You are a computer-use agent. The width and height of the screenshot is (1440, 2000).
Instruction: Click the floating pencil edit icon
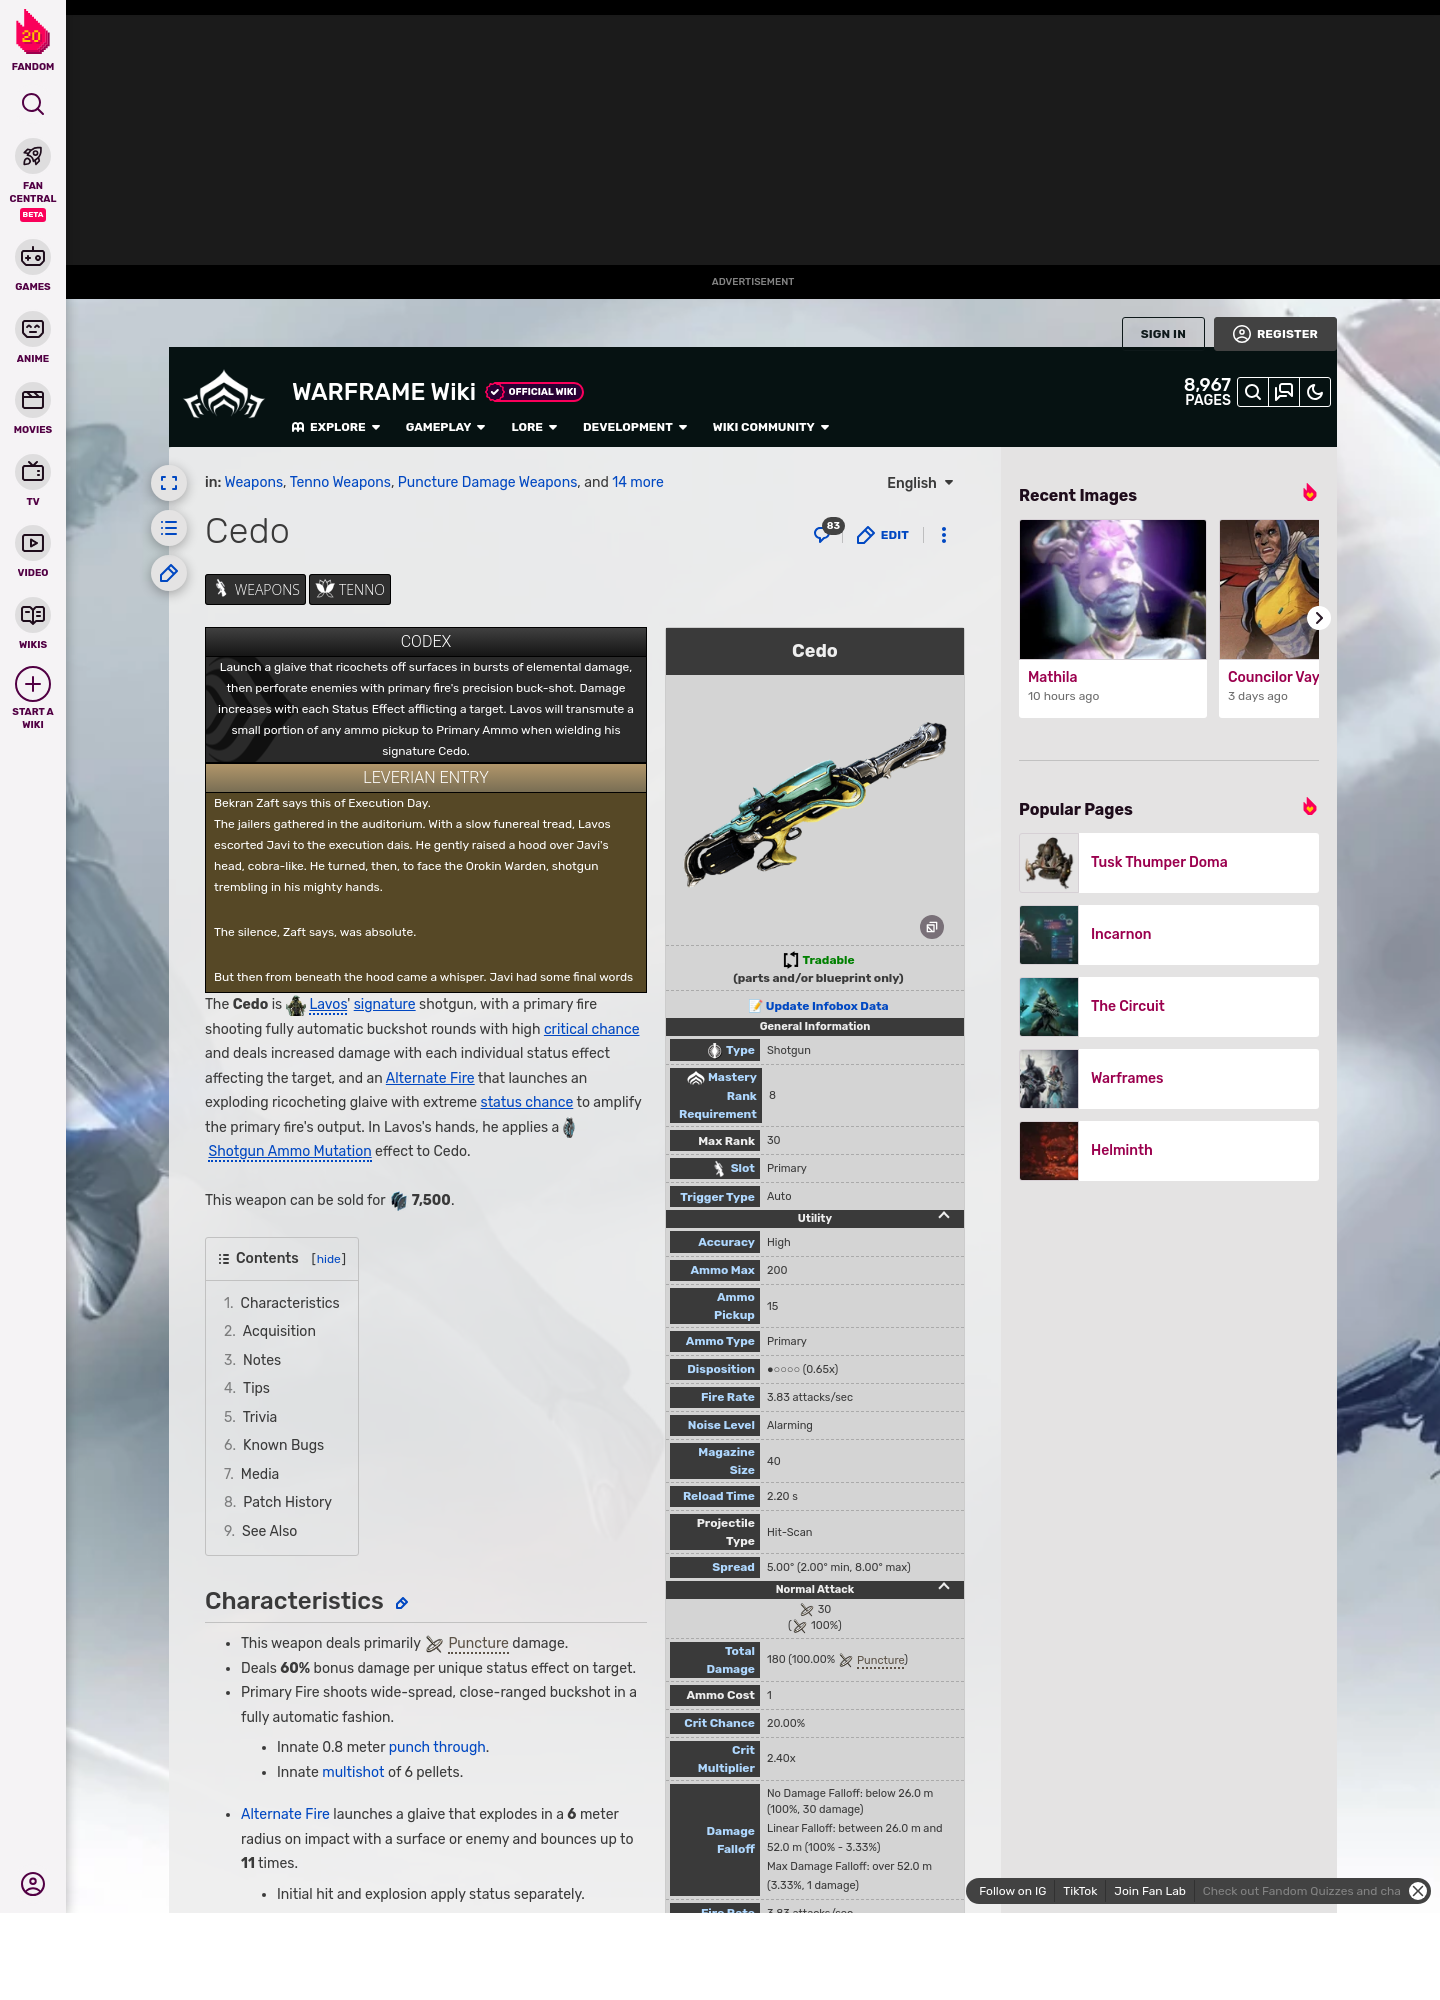pos(169,573)
